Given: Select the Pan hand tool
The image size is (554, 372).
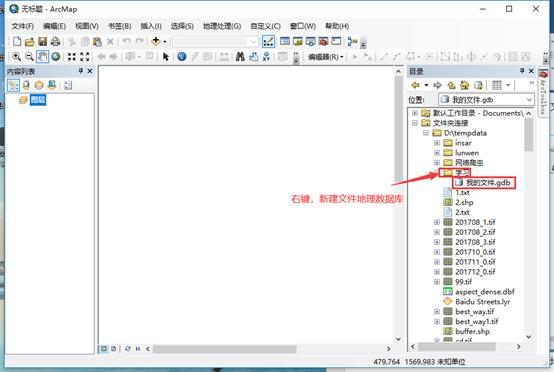Looking at the screenshot, I should pos(42,57).
